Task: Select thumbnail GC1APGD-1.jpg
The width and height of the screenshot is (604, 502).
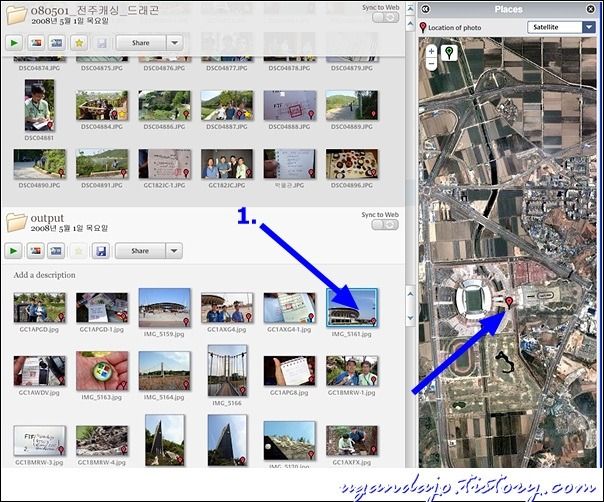Action: (102, 307)
